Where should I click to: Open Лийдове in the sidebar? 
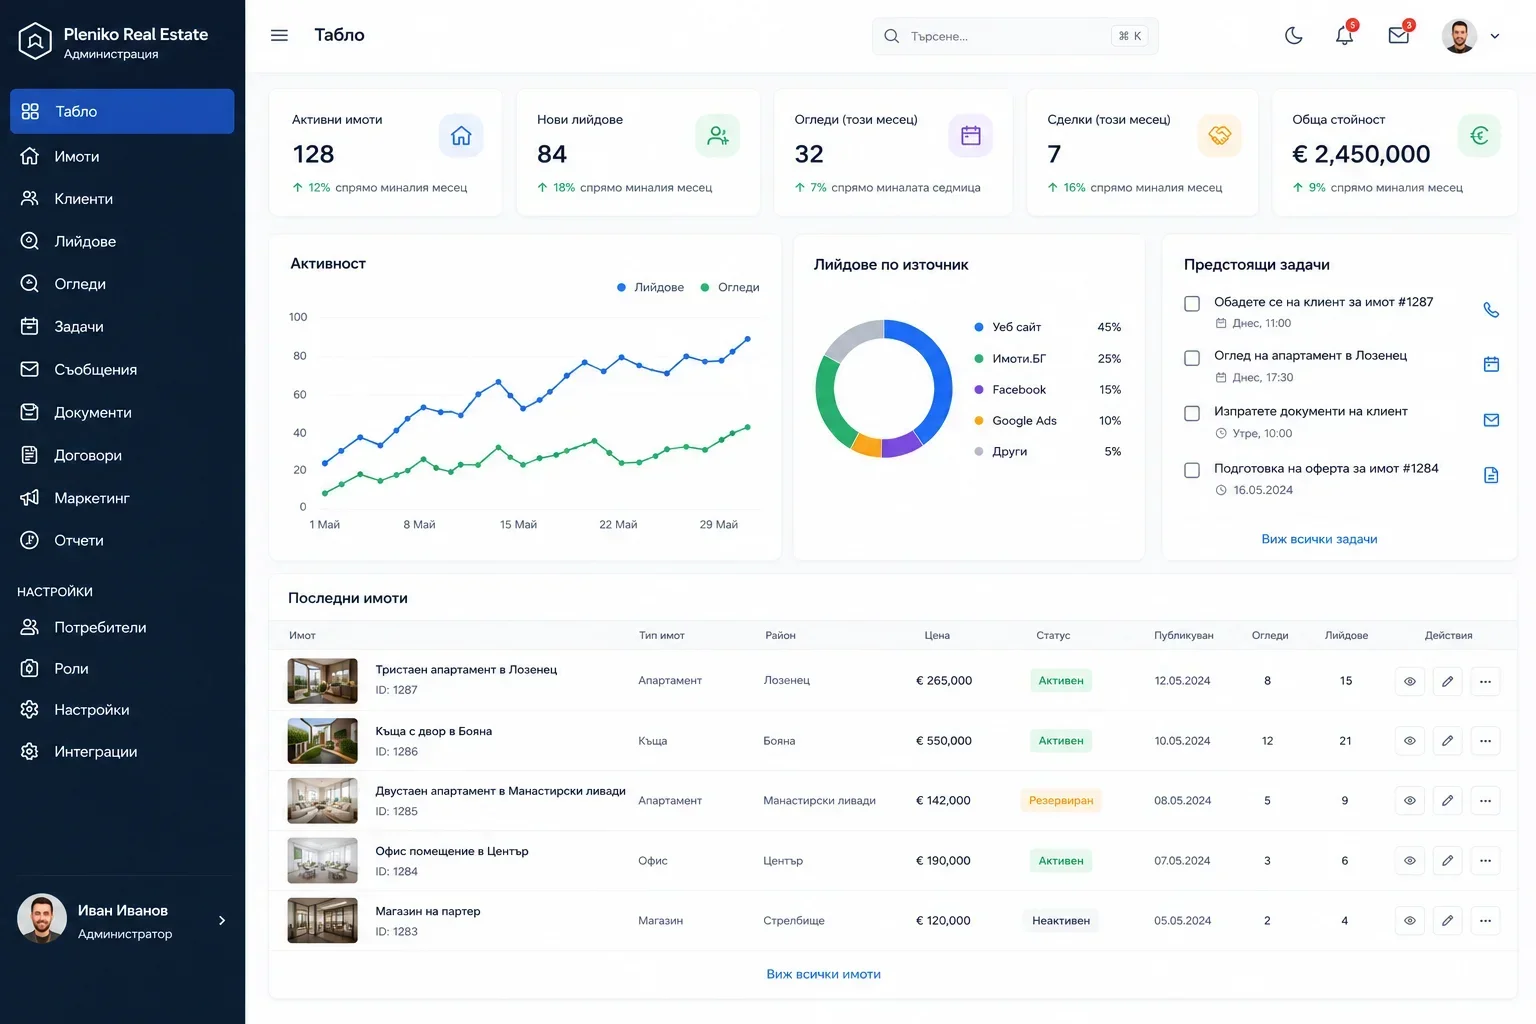click(x=122, y=241)
